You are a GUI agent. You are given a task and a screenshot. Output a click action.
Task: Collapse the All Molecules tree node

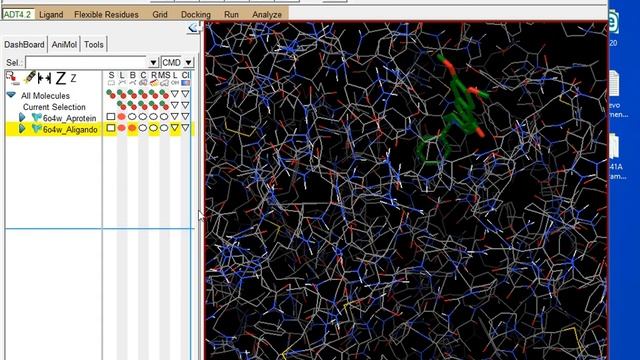(x=11, y=95)
